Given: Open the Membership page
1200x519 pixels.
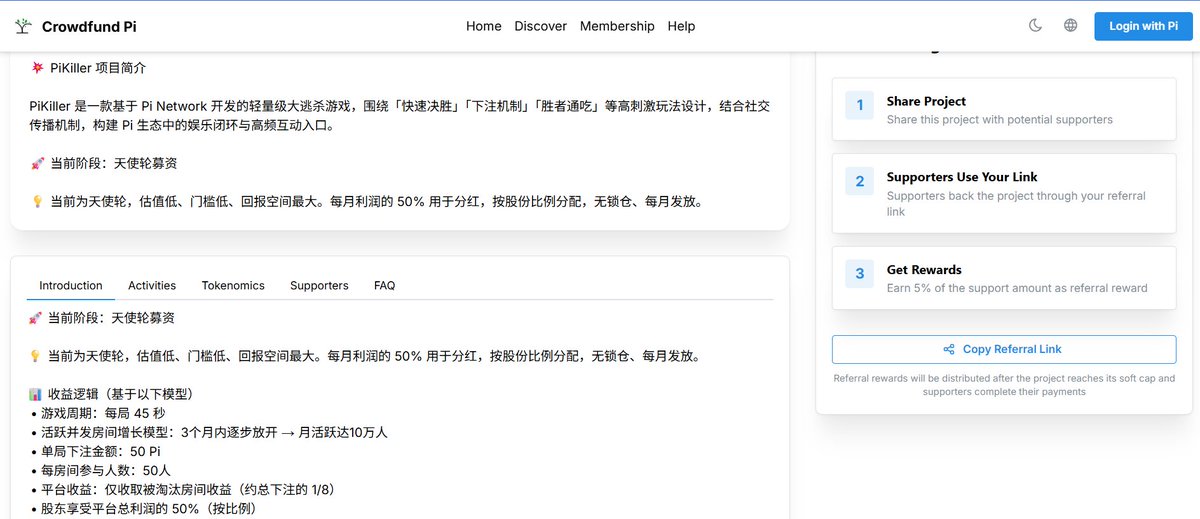Looking at the screenshot, I should (x=617, y=26).
